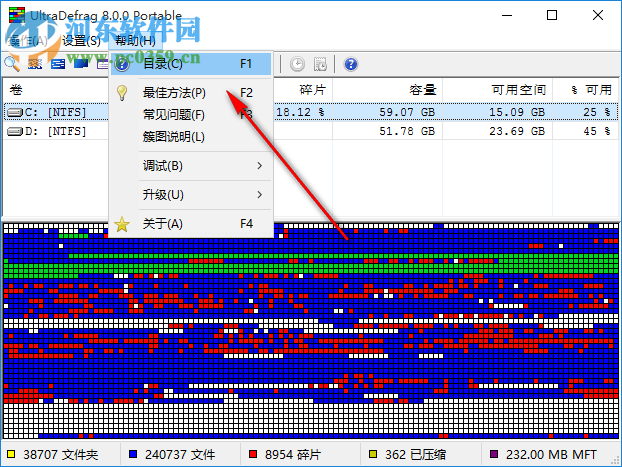622x467 pixels.
Task: Click the UltraDefrag title bar app icon
Action: click(x=17, y=15)
